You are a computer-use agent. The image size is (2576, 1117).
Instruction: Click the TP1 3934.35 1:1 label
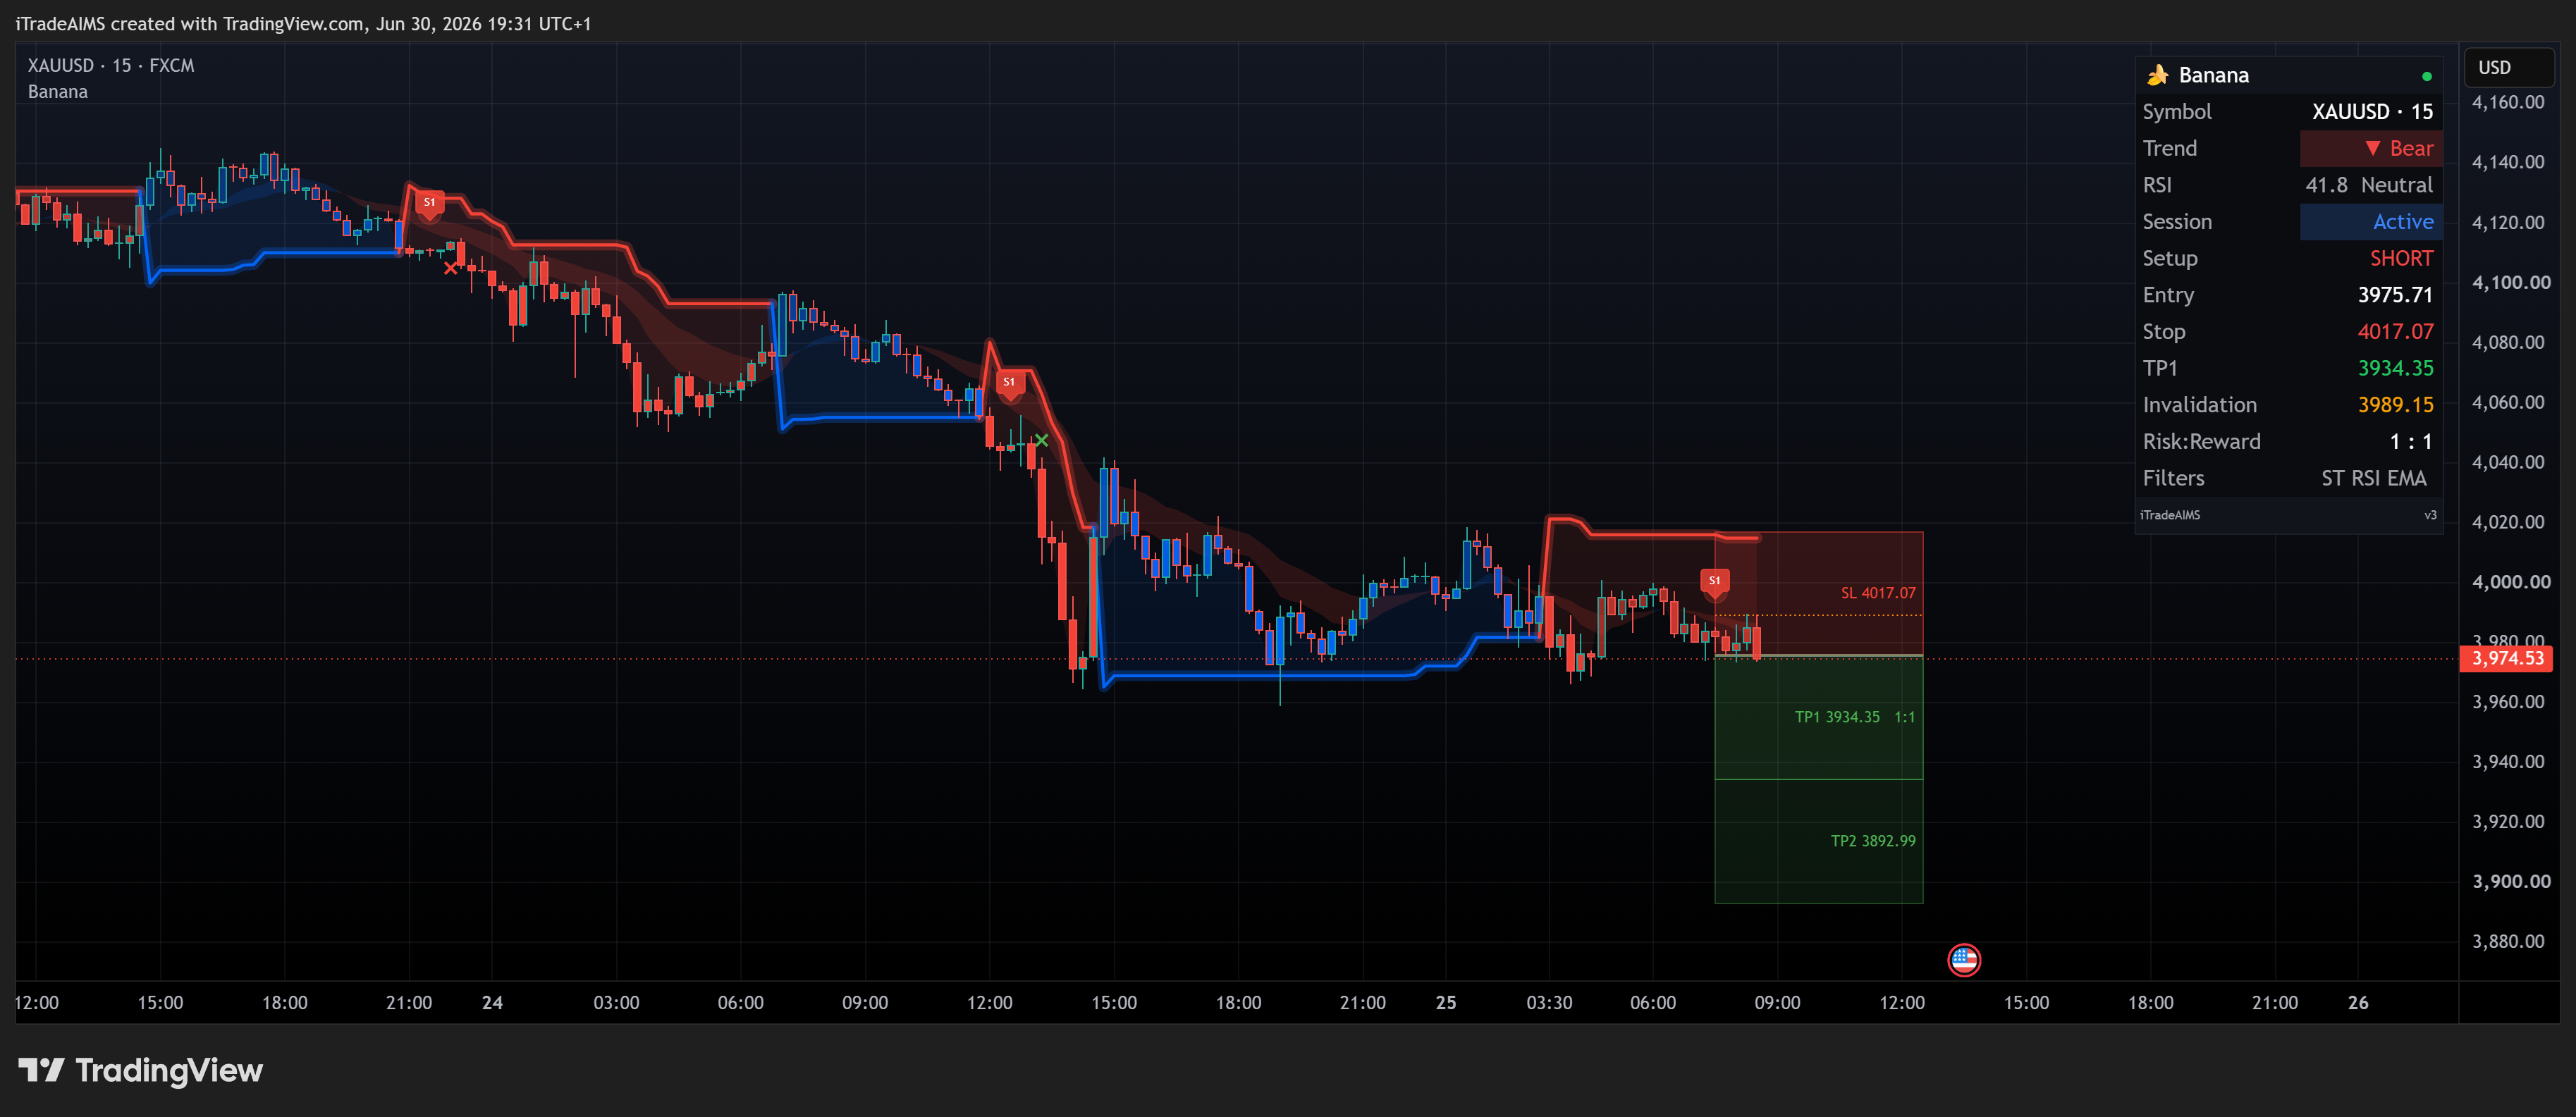[1854, 717]
